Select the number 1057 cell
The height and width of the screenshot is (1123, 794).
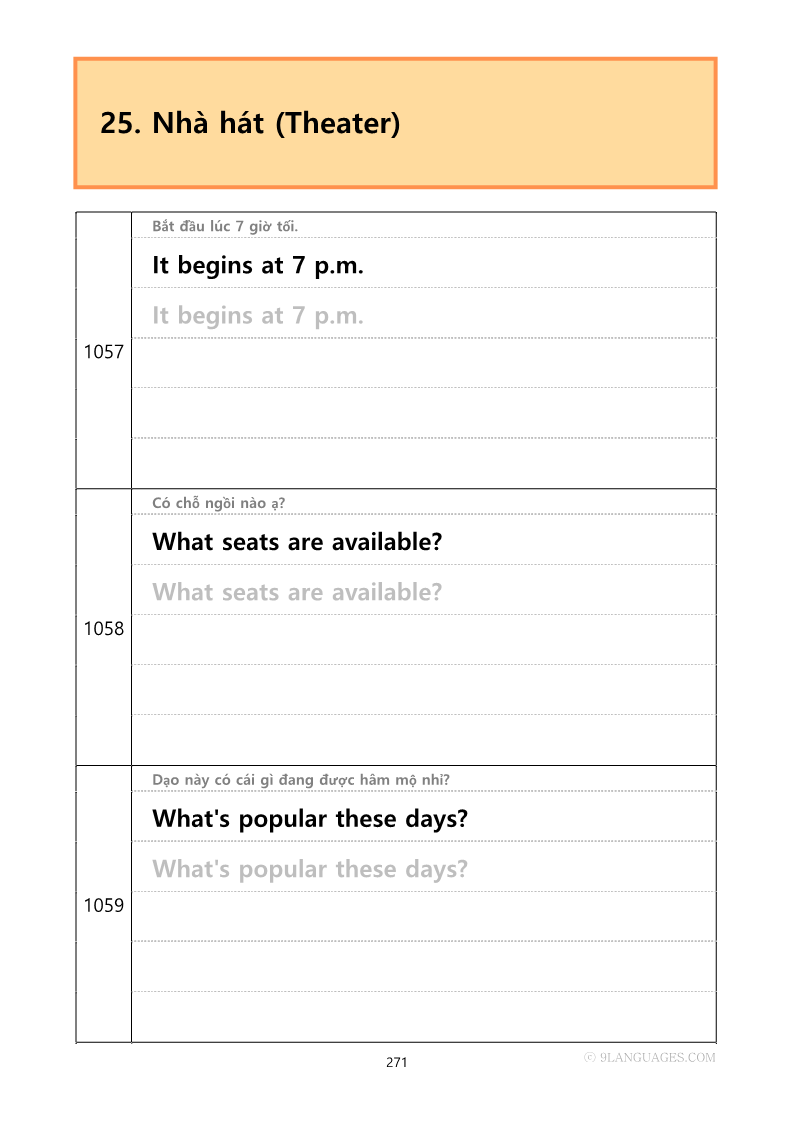tap(104, 351)
